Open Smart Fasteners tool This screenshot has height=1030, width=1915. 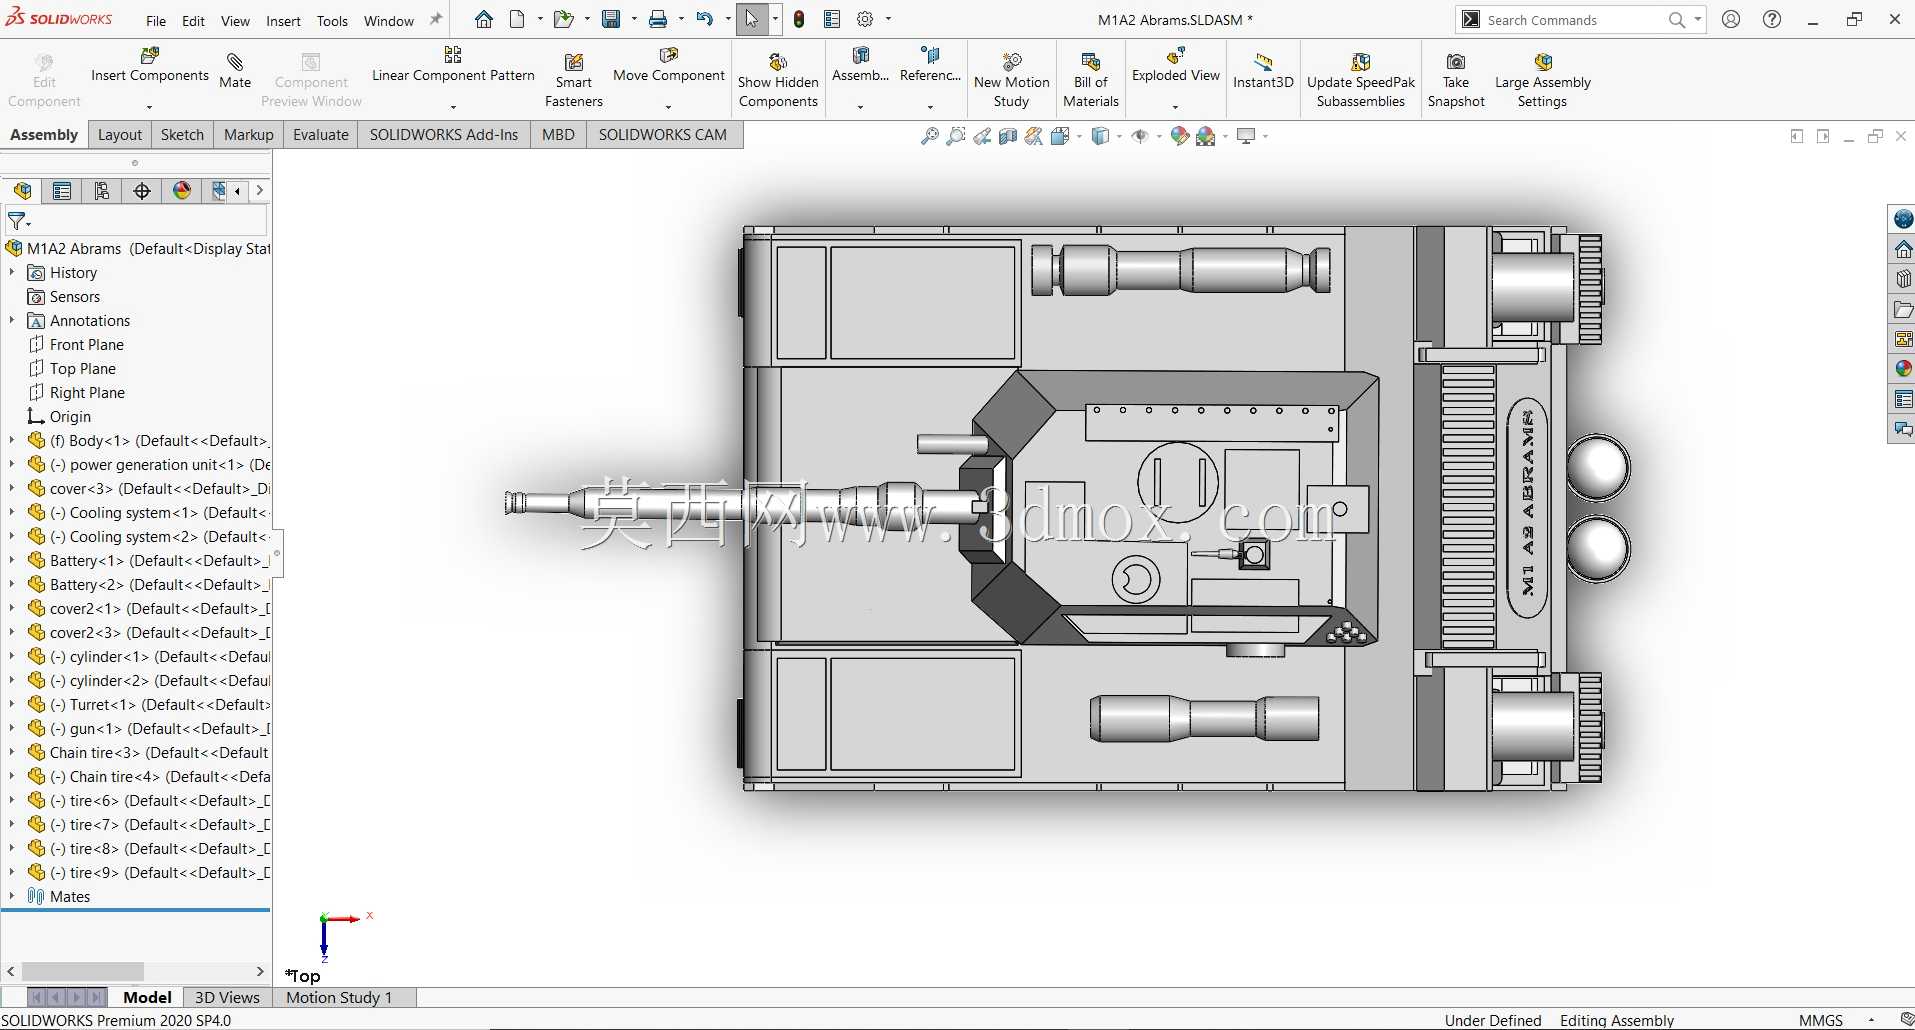574,79
